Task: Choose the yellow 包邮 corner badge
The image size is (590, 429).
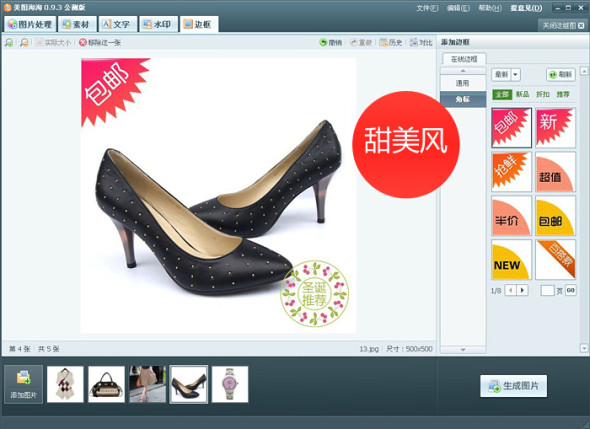Action: click(555, 216)
